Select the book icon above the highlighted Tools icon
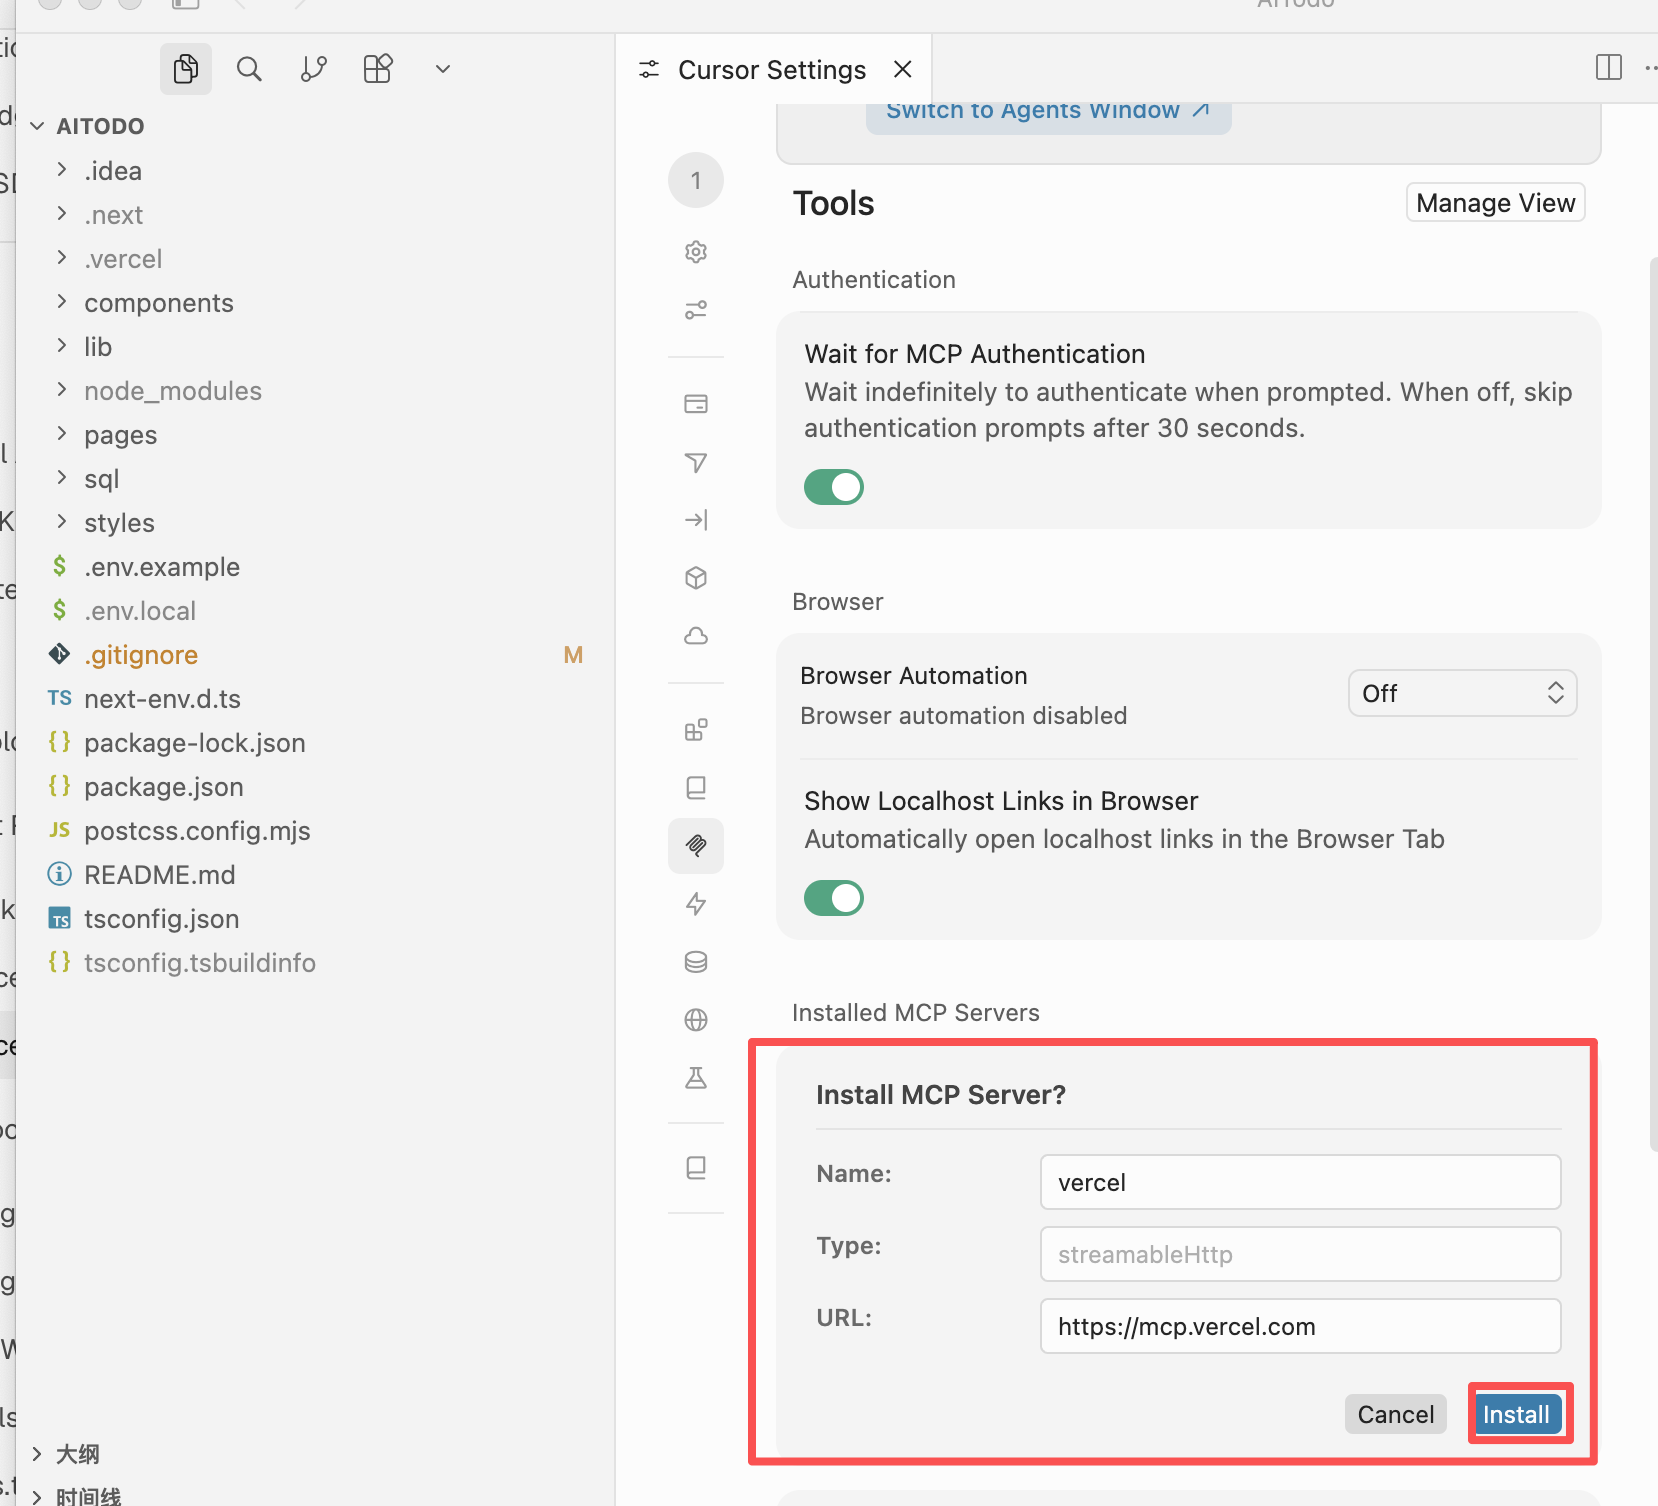Viewport: 1658px width, 1506px height. click(x=696, y=788)
